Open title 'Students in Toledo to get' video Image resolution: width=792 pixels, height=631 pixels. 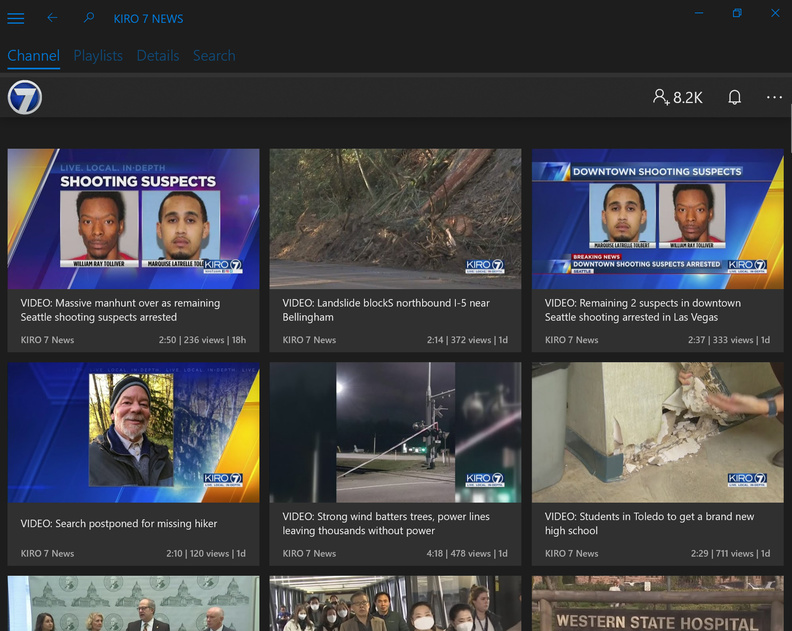click(649, 523)
